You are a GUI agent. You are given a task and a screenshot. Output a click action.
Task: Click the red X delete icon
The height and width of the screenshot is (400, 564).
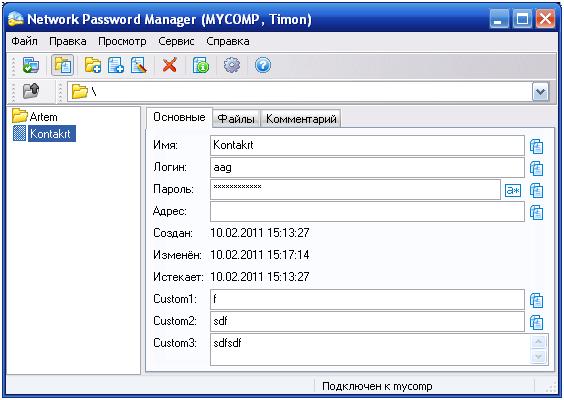(x=169, y=65)
